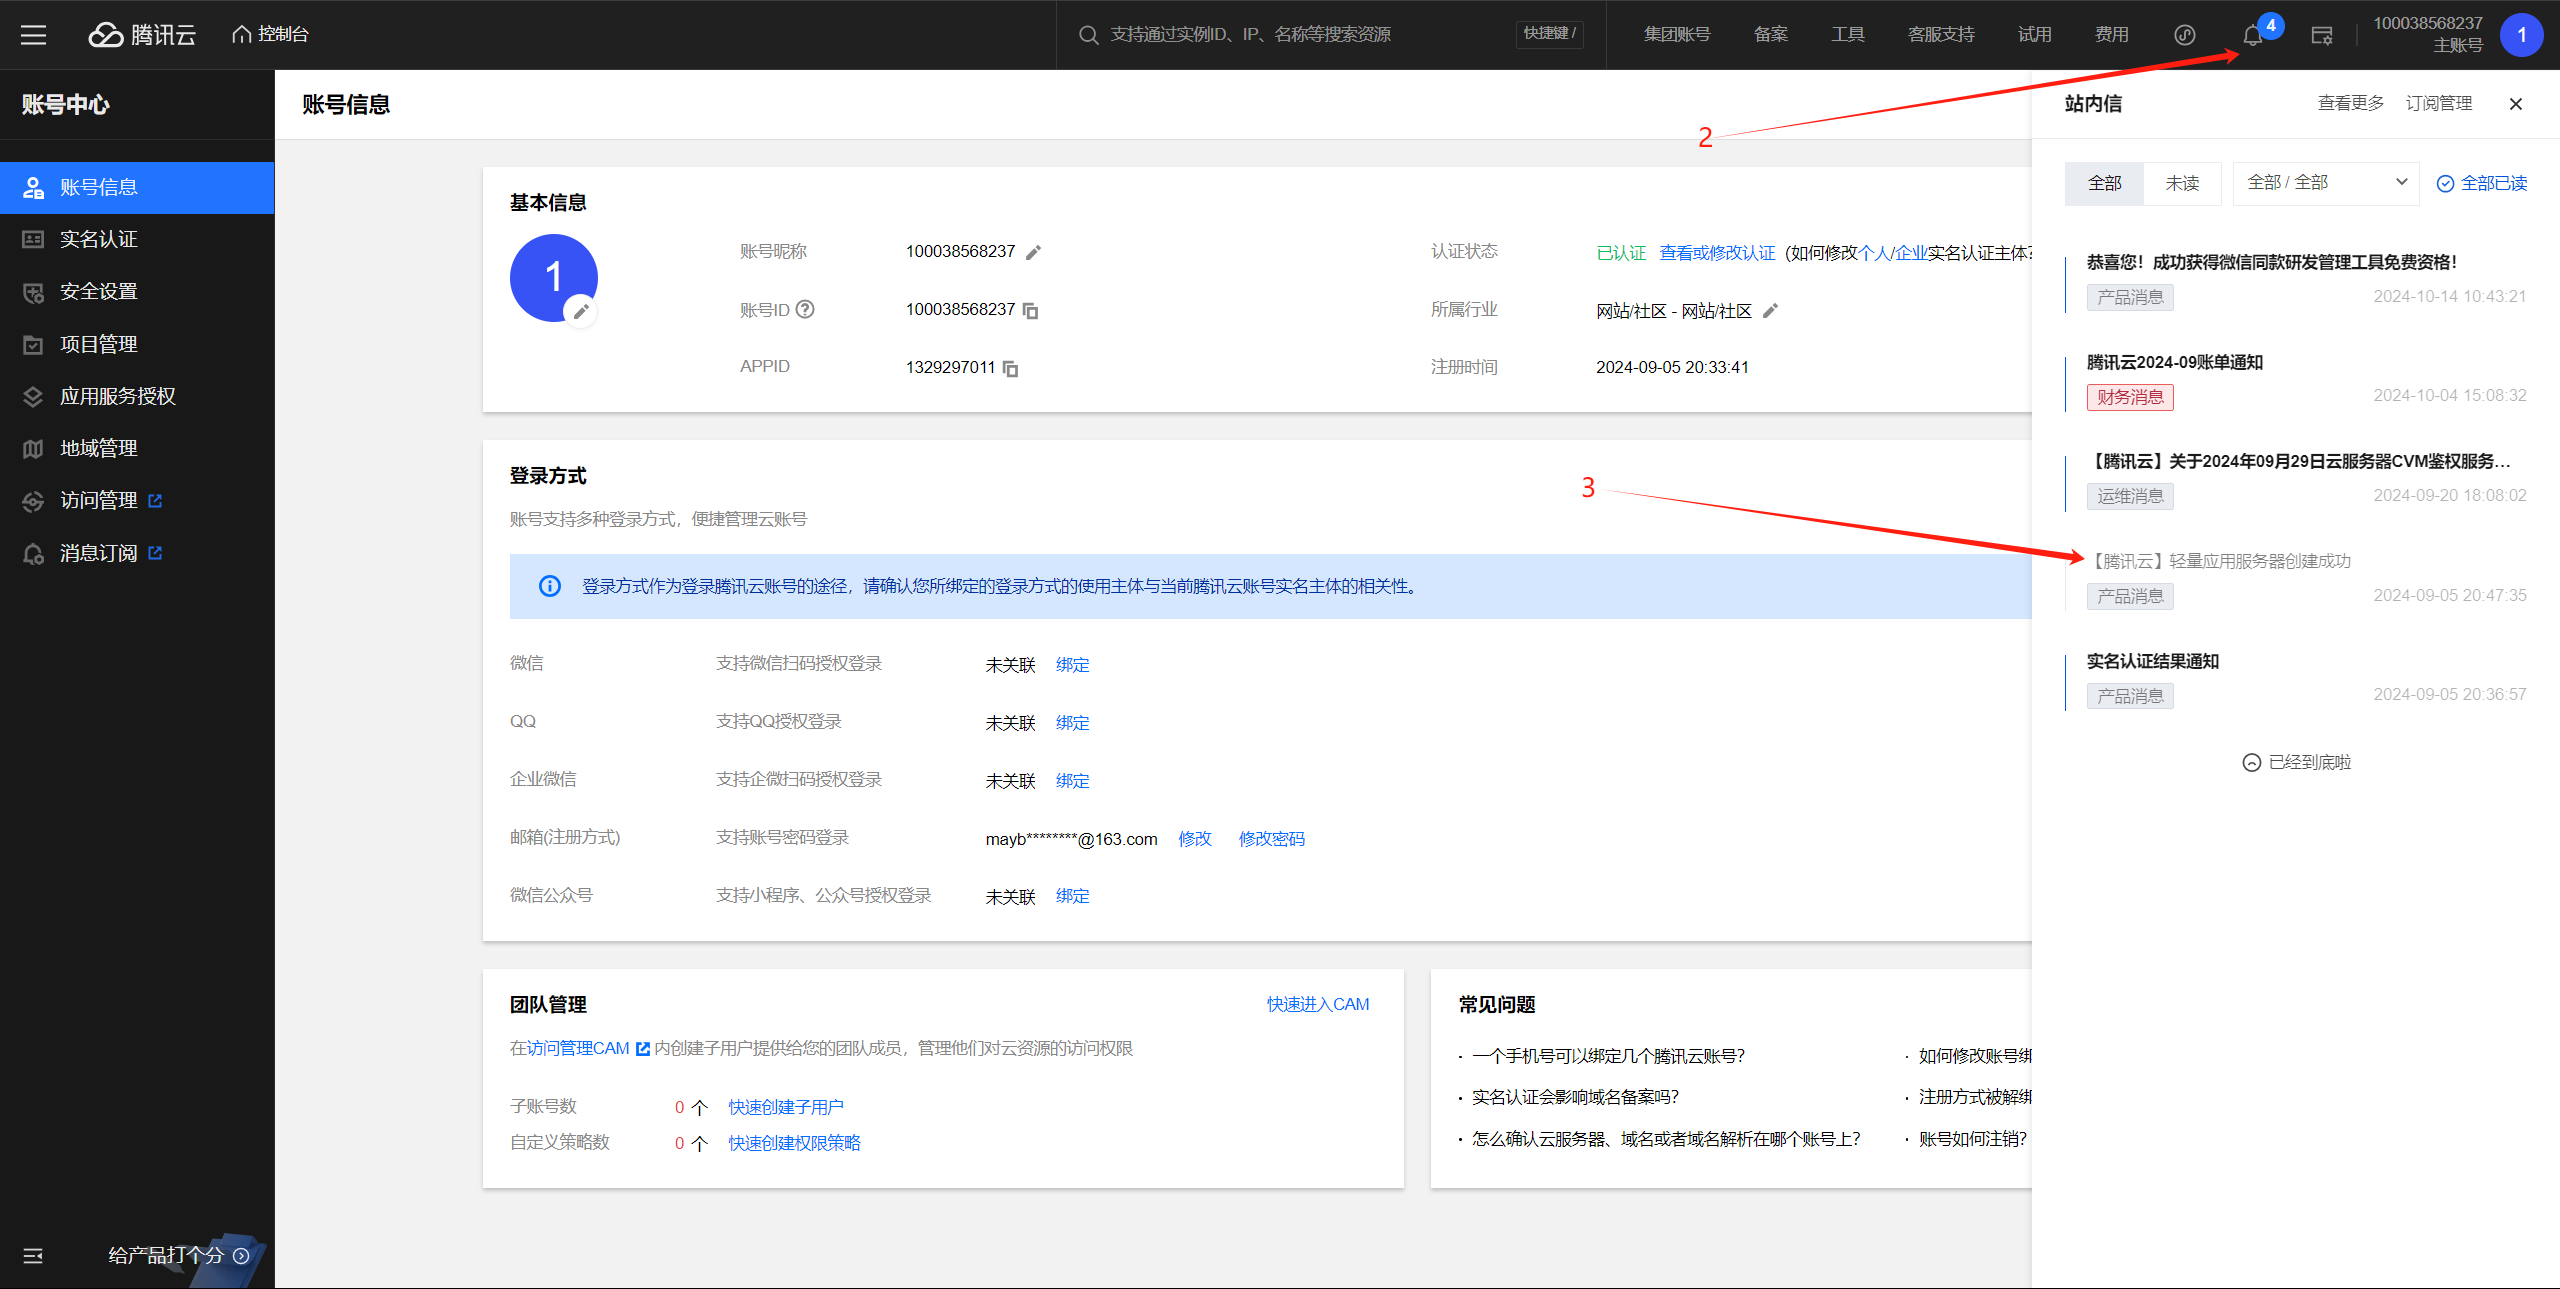Select the 全部 messages filter toggle
The image size is (2560, 1289).
pyautogui.click(x=2104, y=183)
